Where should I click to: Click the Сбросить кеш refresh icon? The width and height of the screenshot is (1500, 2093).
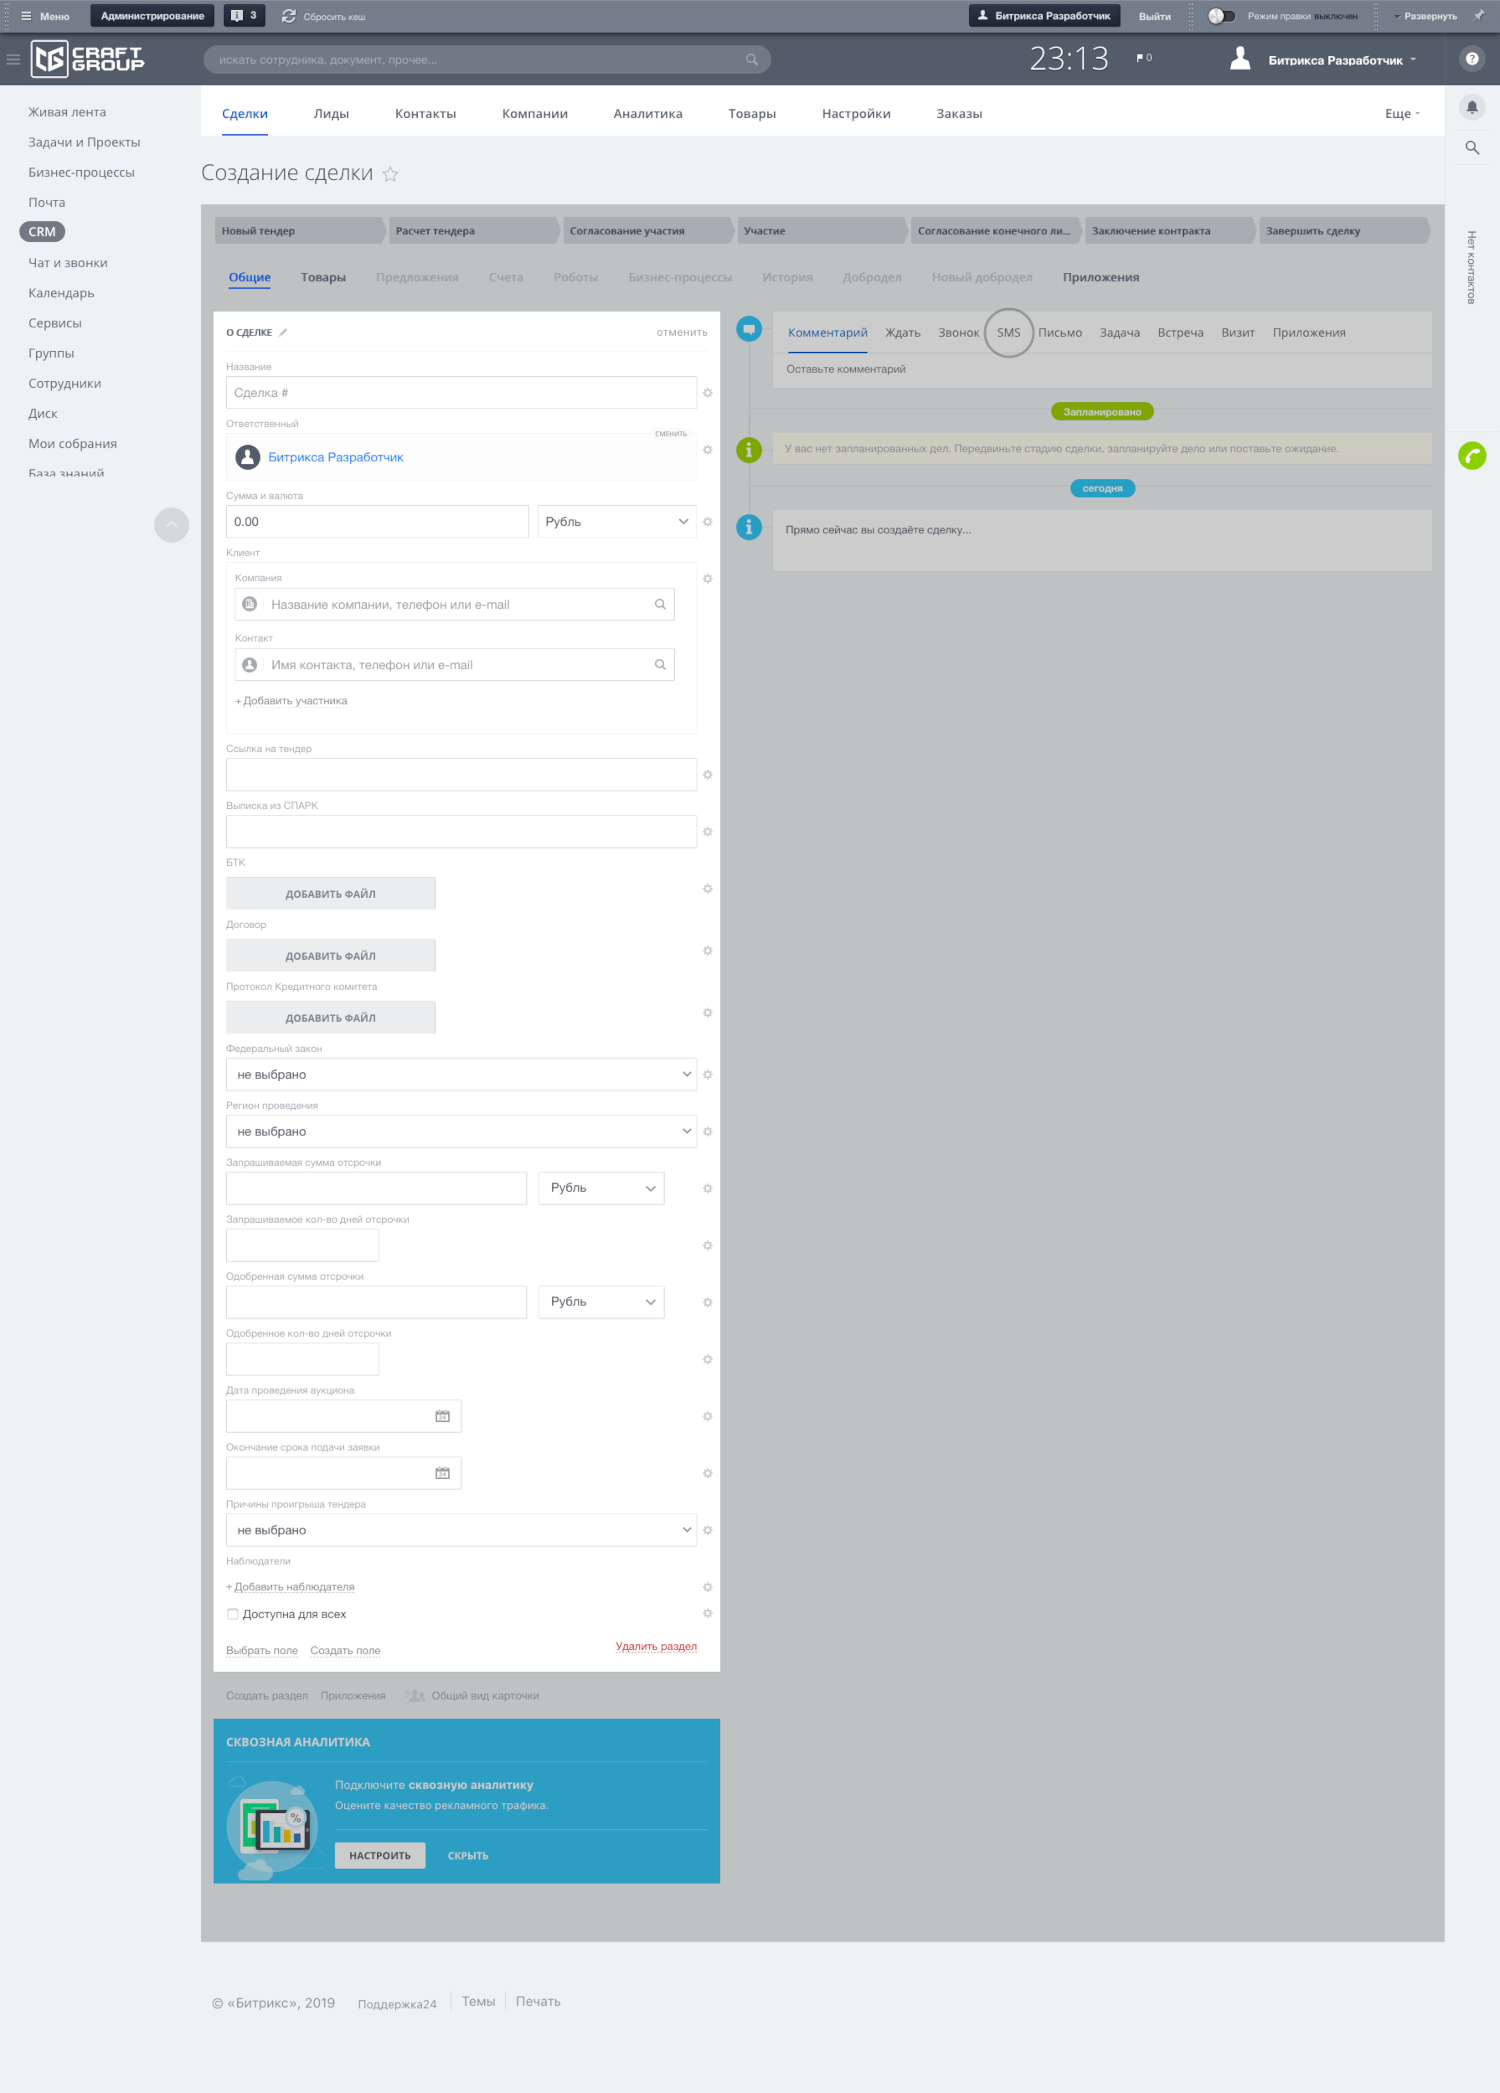tap(289, 16)
